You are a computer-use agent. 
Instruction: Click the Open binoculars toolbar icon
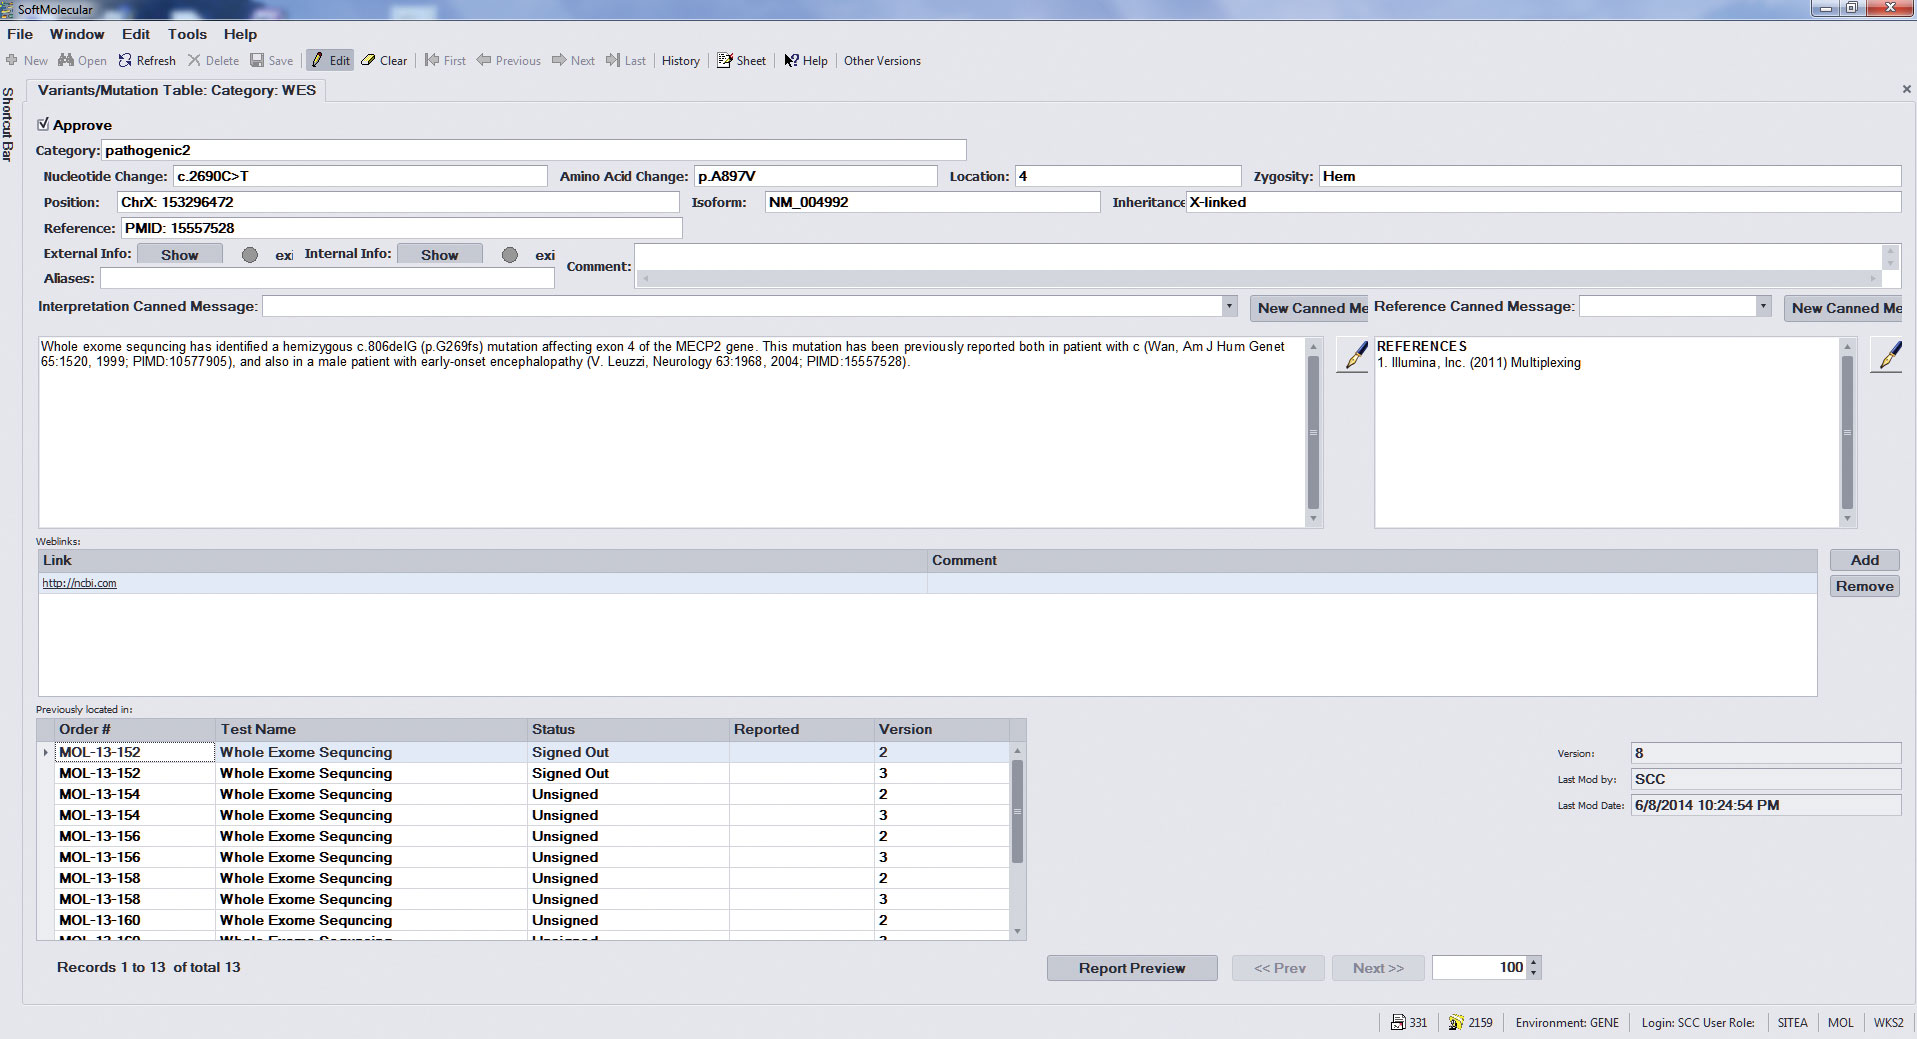[x=66, y=61]
